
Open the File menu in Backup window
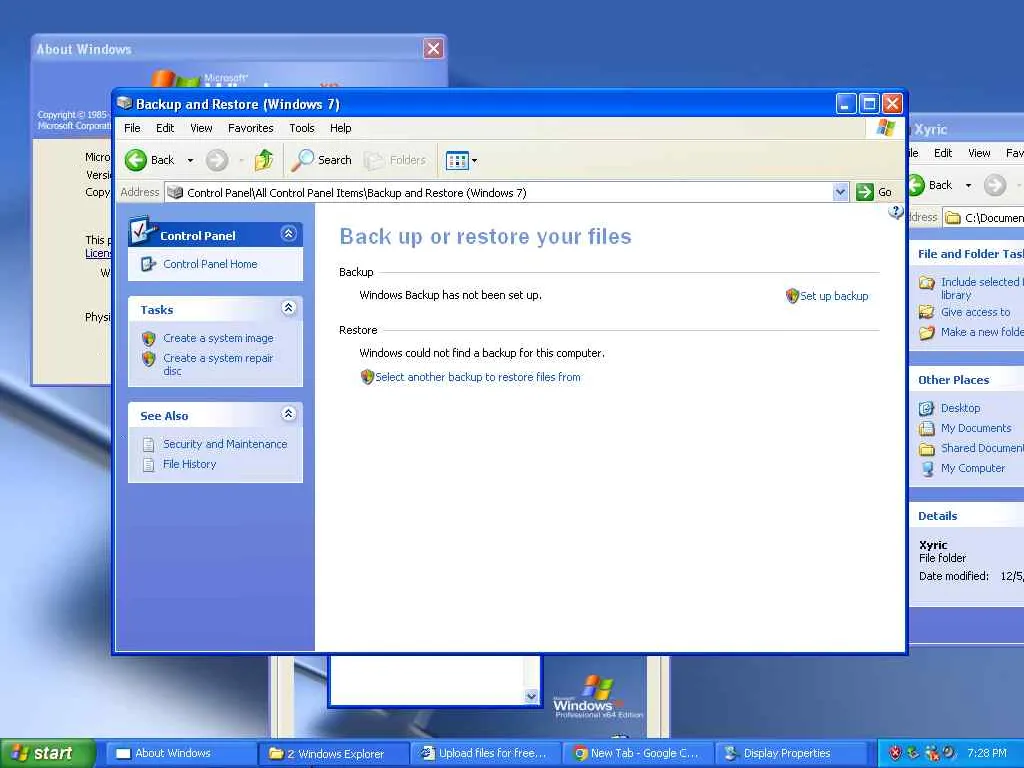133,128
